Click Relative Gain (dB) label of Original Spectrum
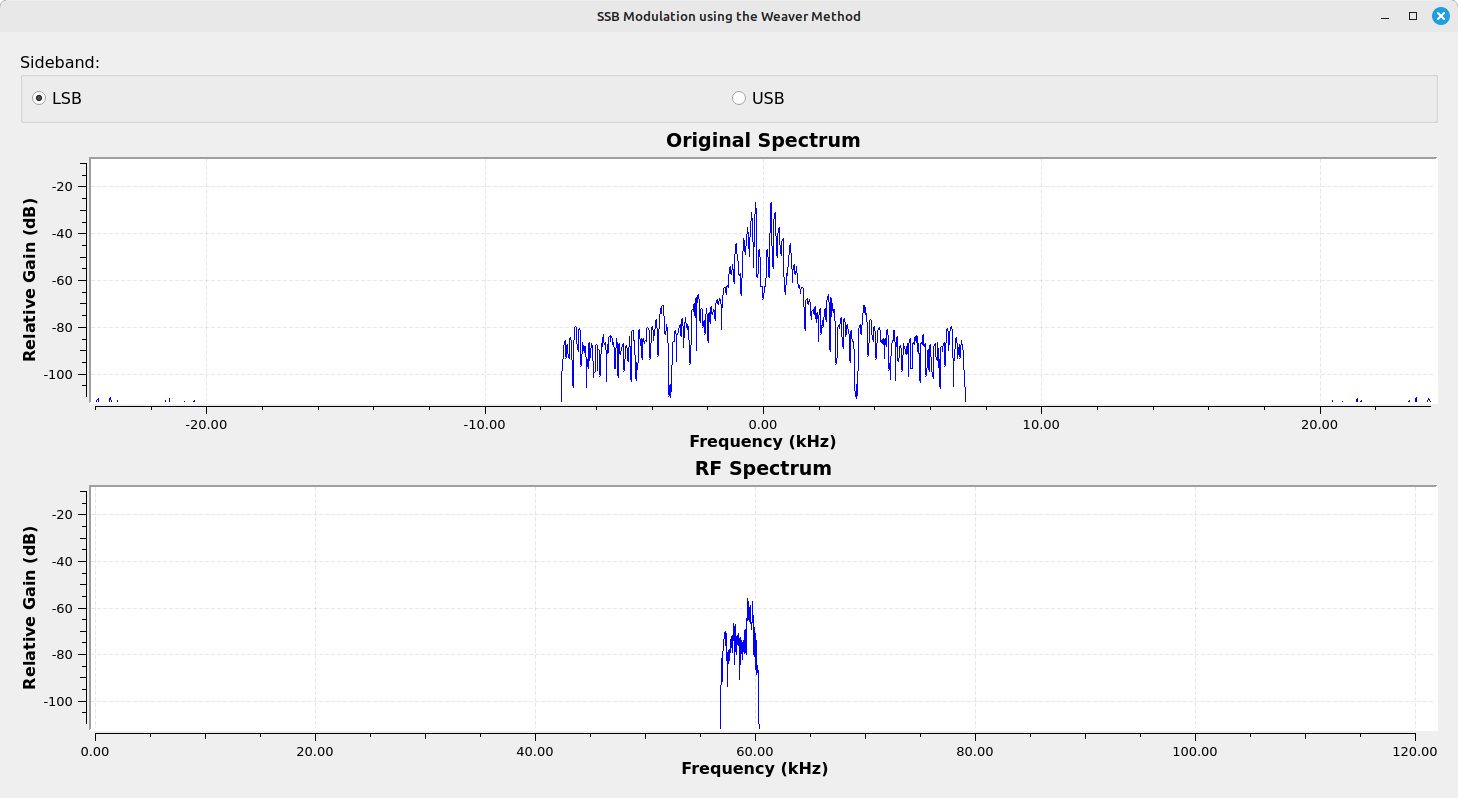Image resolution: width=1458 pixels, height=798 pixels. 30,281
